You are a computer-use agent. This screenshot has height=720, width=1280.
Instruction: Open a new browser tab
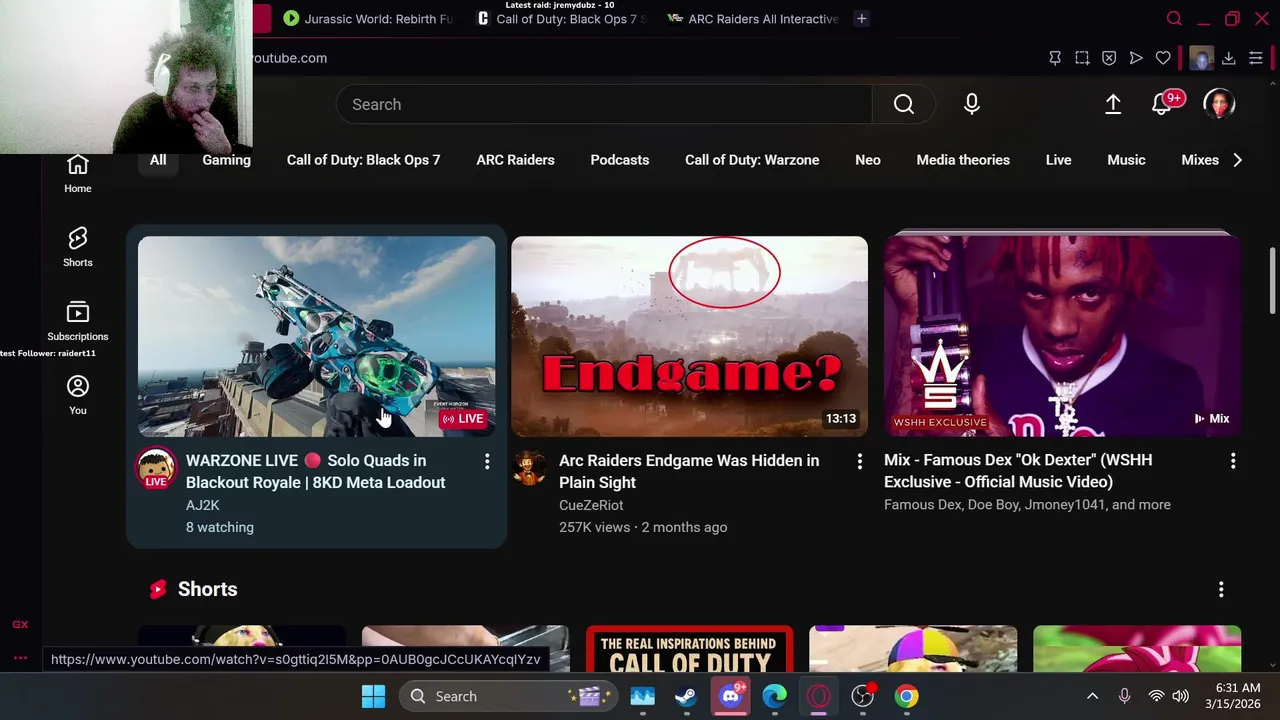(861, 18)
